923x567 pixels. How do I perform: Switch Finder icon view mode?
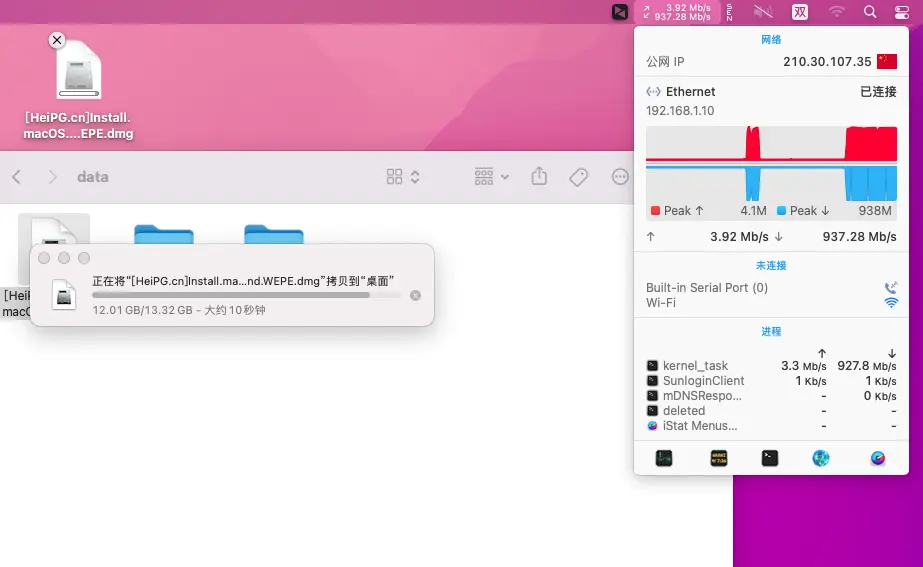pyautogui.click(x=394, y=177)
